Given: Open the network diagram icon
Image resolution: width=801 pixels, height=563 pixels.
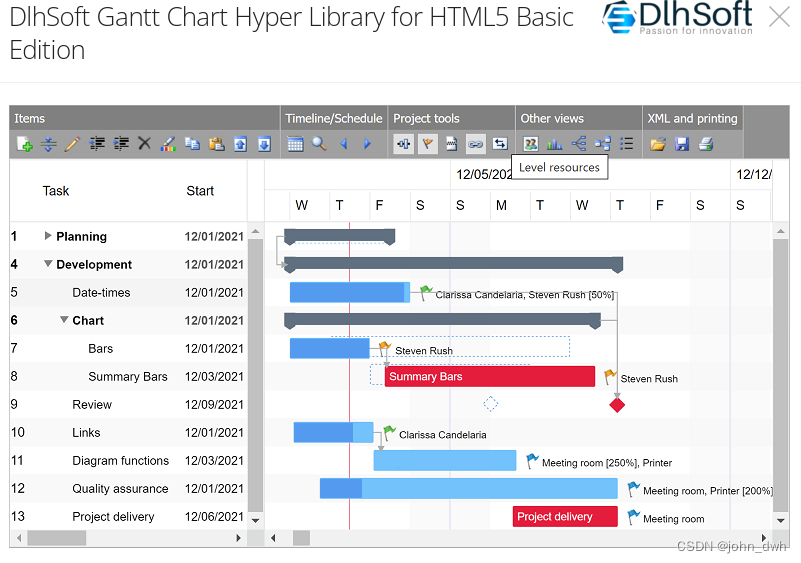Looking at the screenshot, I should click(579, 144).
